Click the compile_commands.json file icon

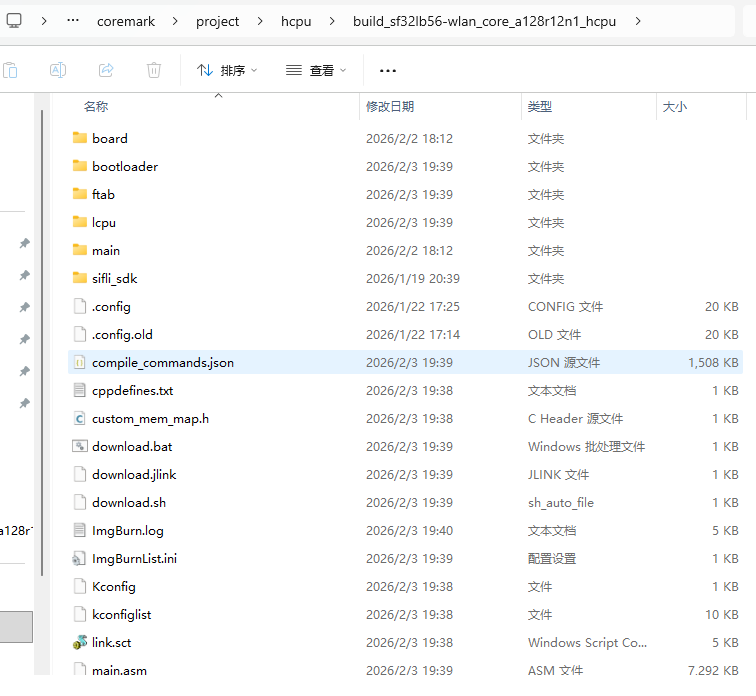coord(80,362)
